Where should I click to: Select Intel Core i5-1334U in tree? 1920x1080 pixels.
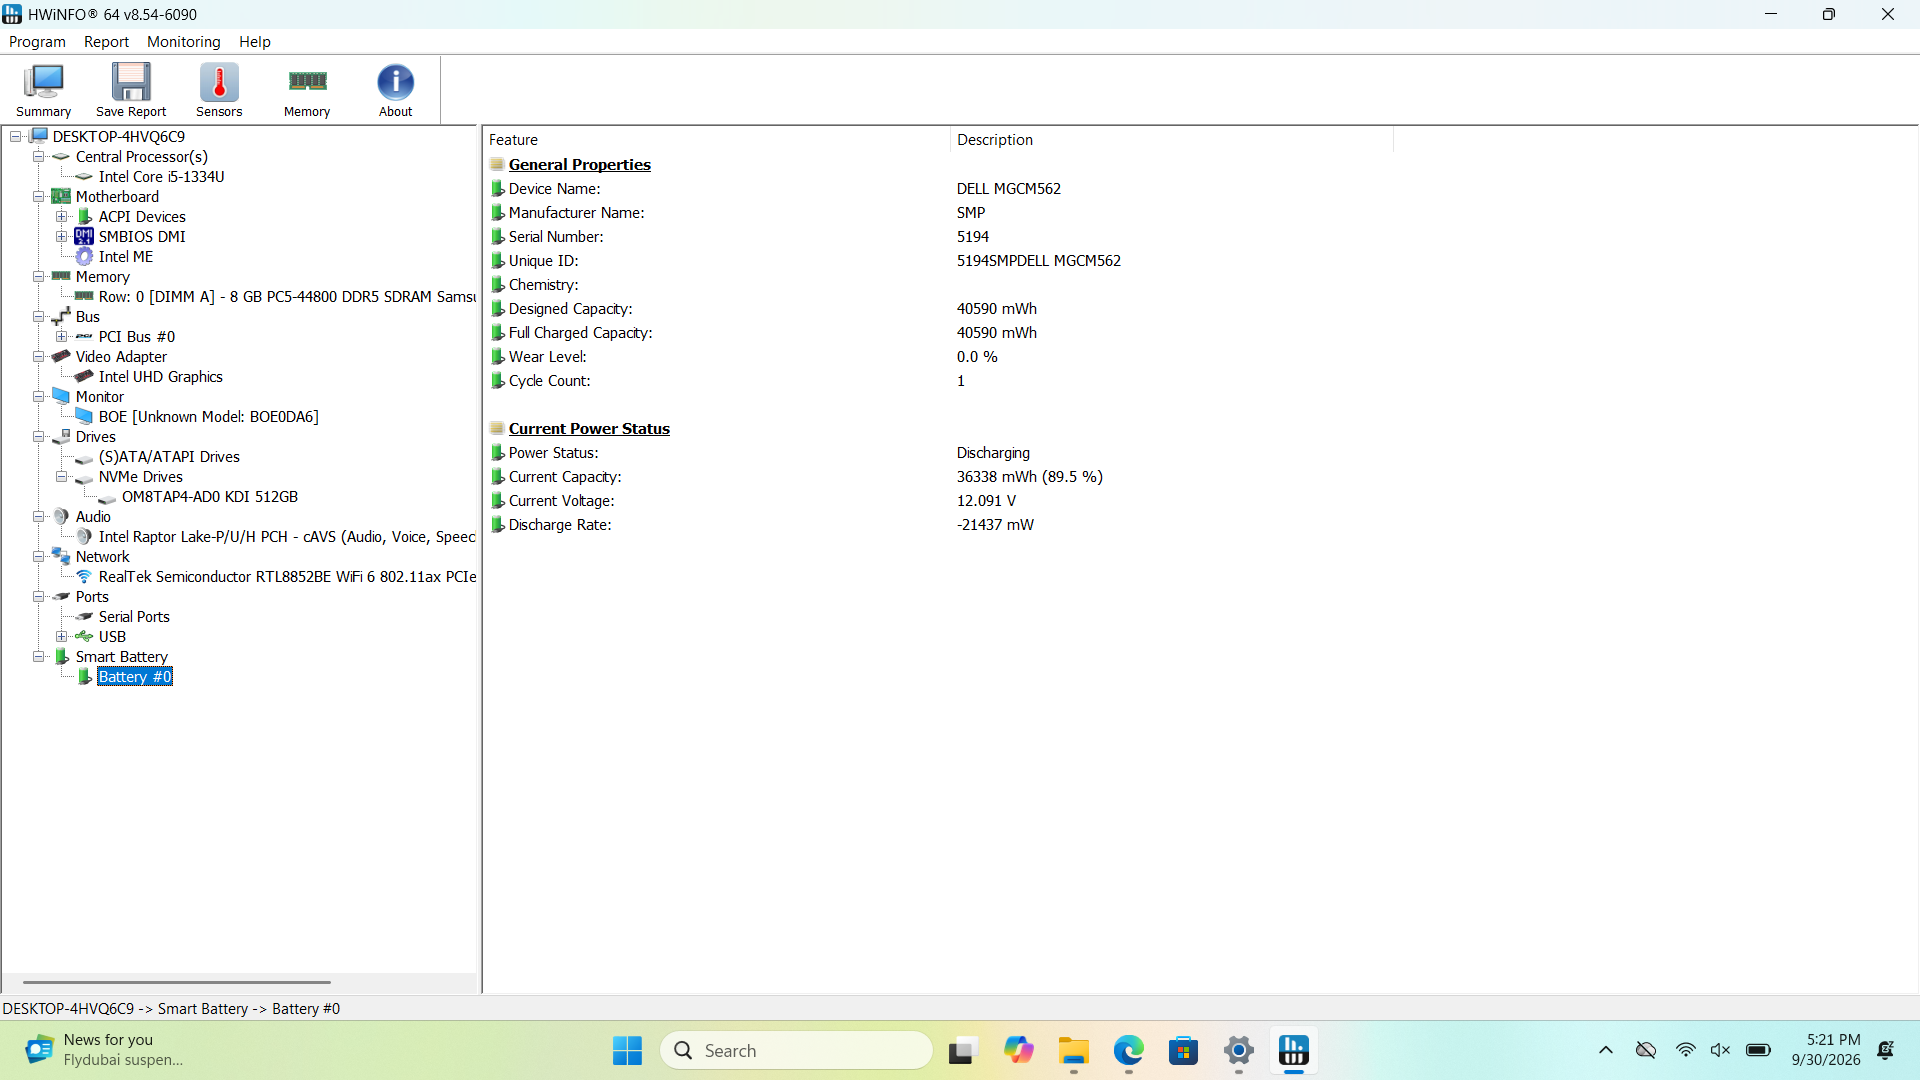(x=161, y=177)
